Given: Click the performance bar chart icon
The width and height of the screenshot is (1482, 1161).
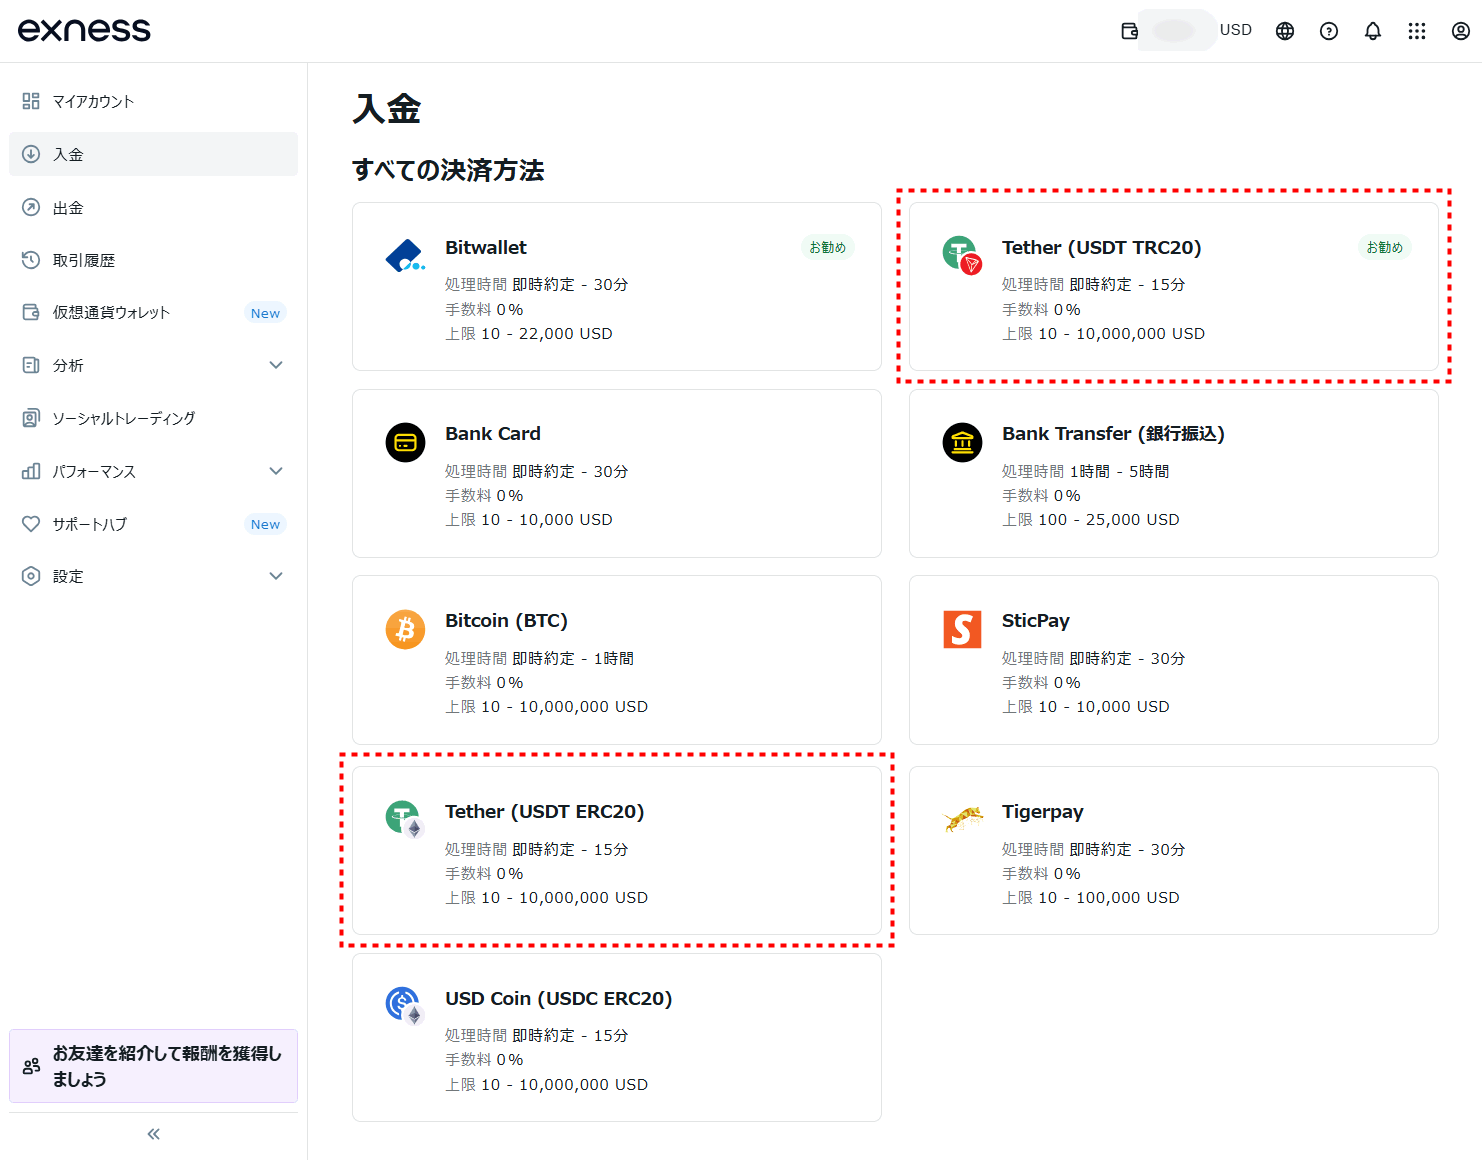Looking at the screenshot, I should pyautogui.click(x=31, y=471).
